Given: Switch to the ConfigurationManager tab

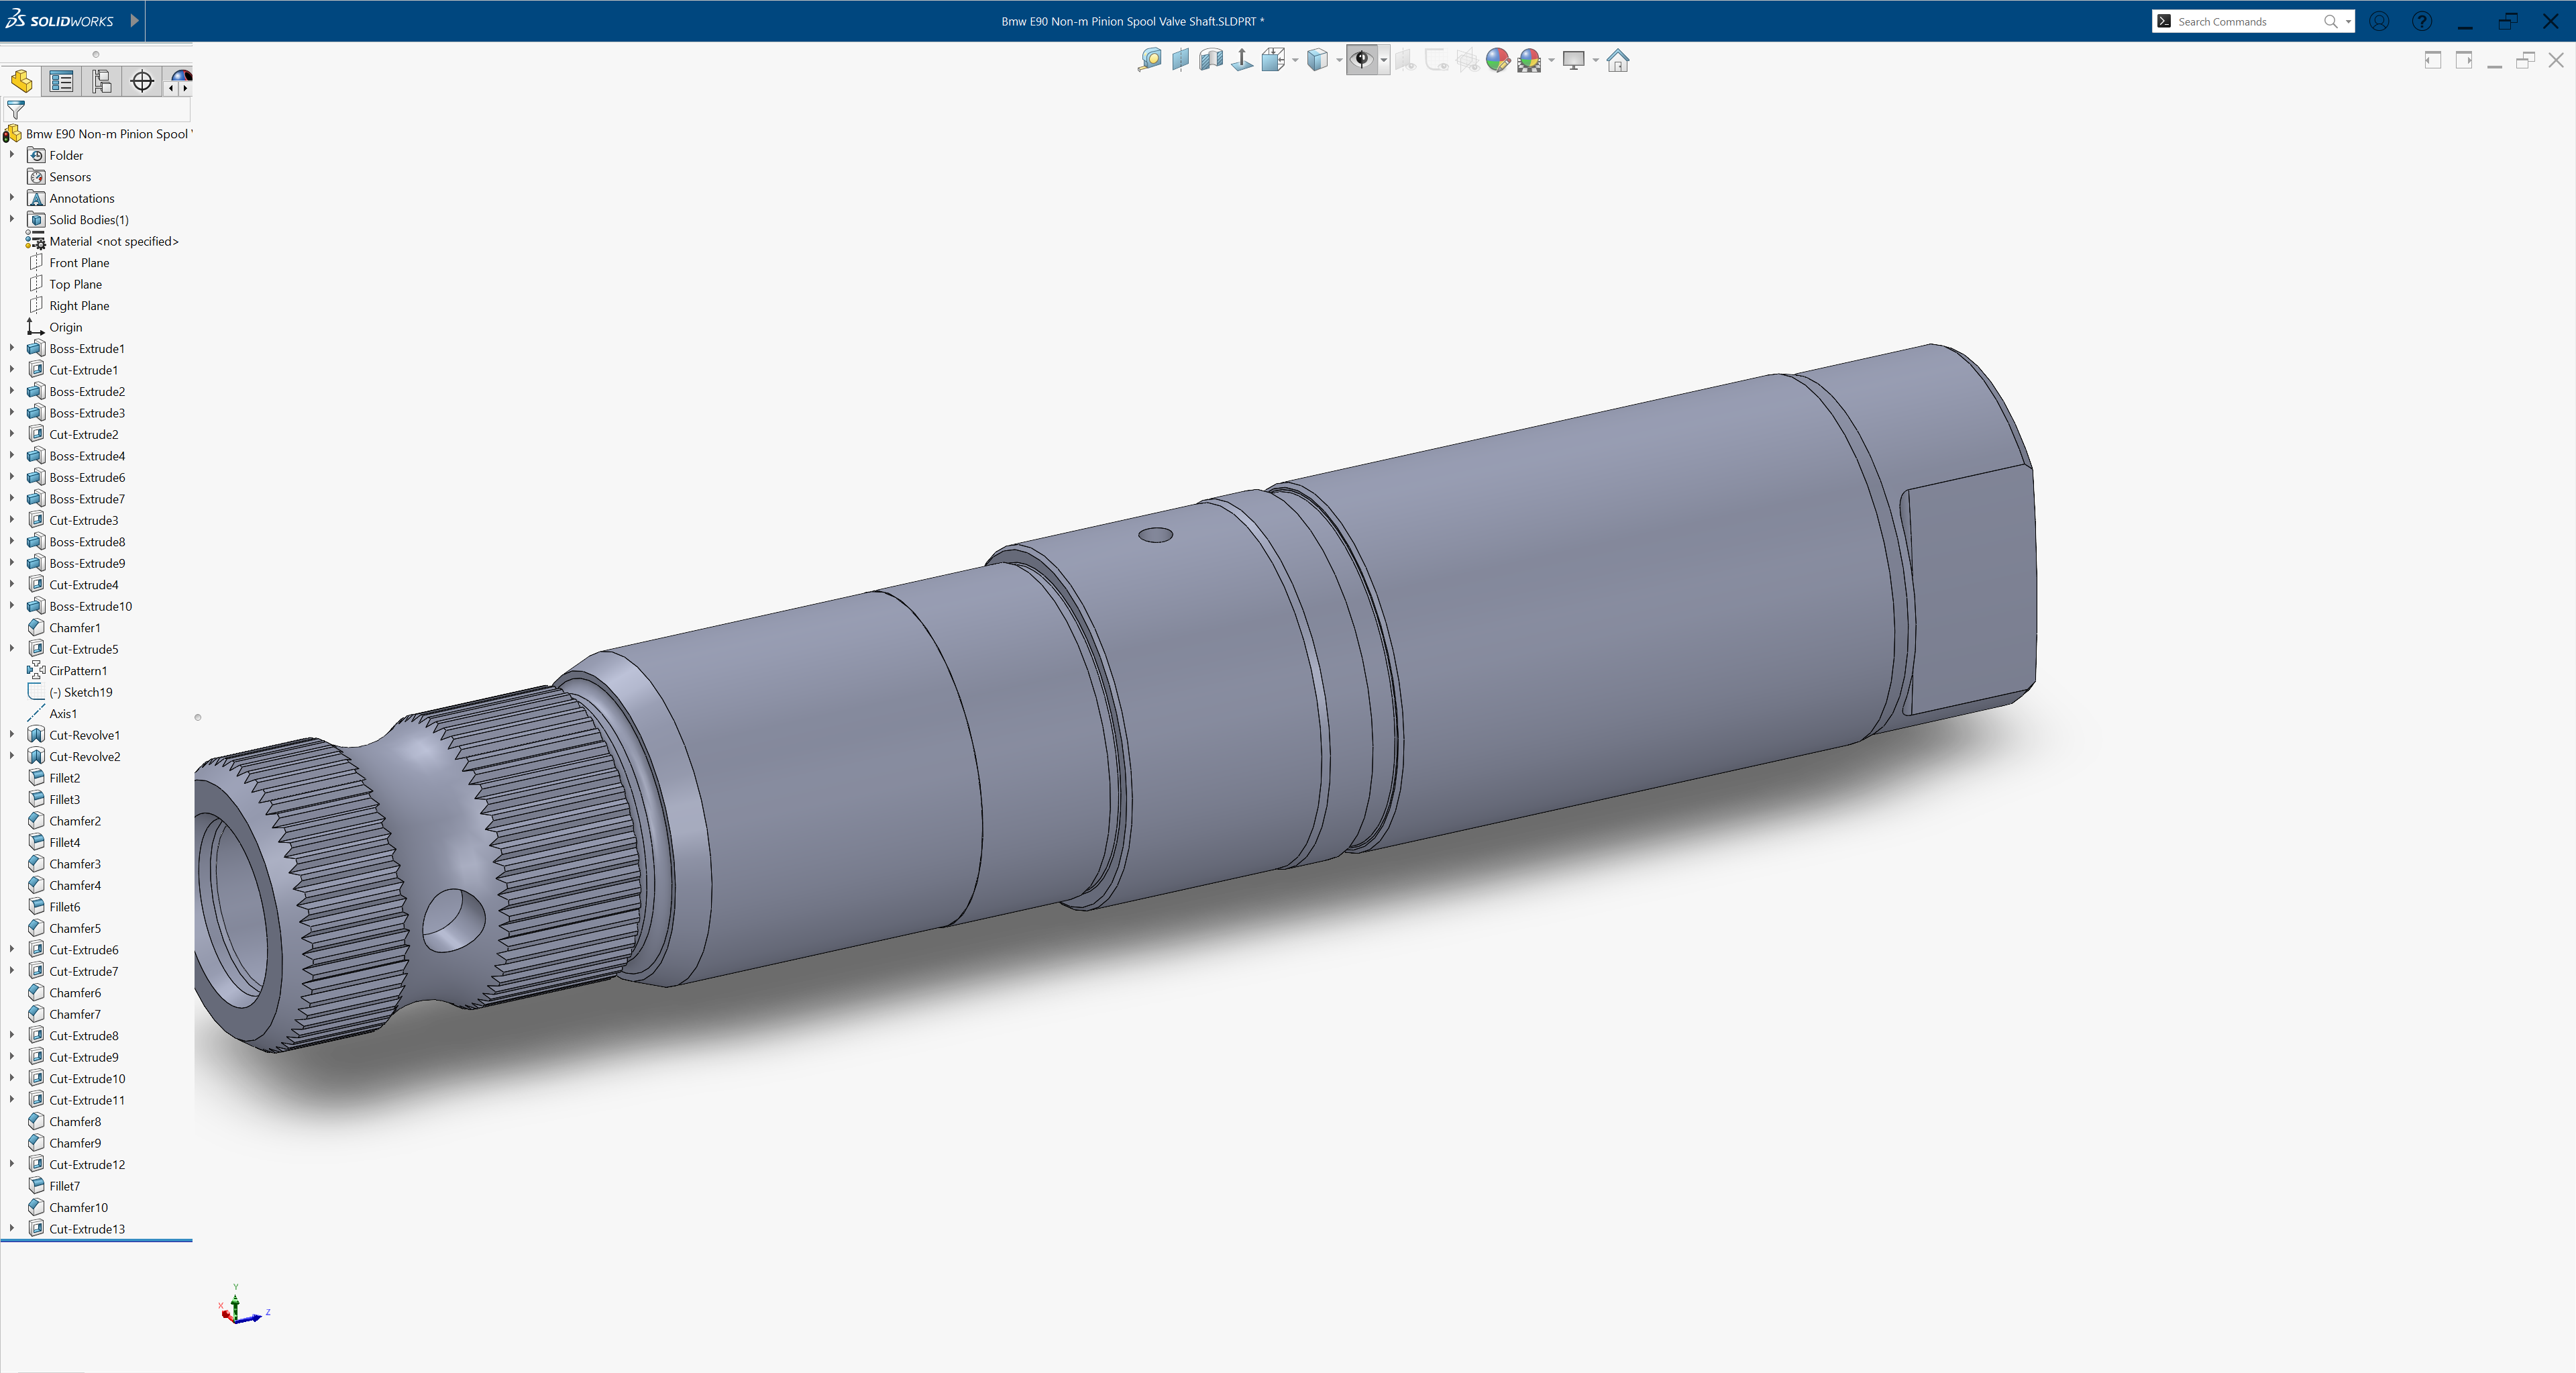Looking at the screenshot, I should click(x=102, y=82).
